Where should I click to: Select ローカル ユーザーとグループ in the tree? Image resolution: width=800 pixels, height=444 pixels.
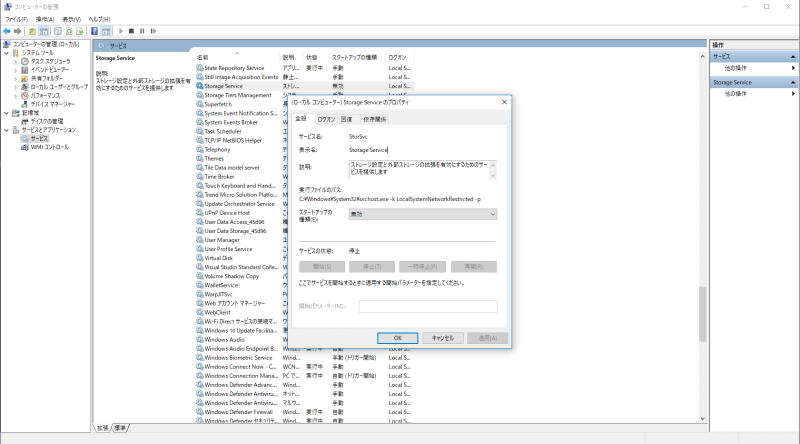click(59, 87)
